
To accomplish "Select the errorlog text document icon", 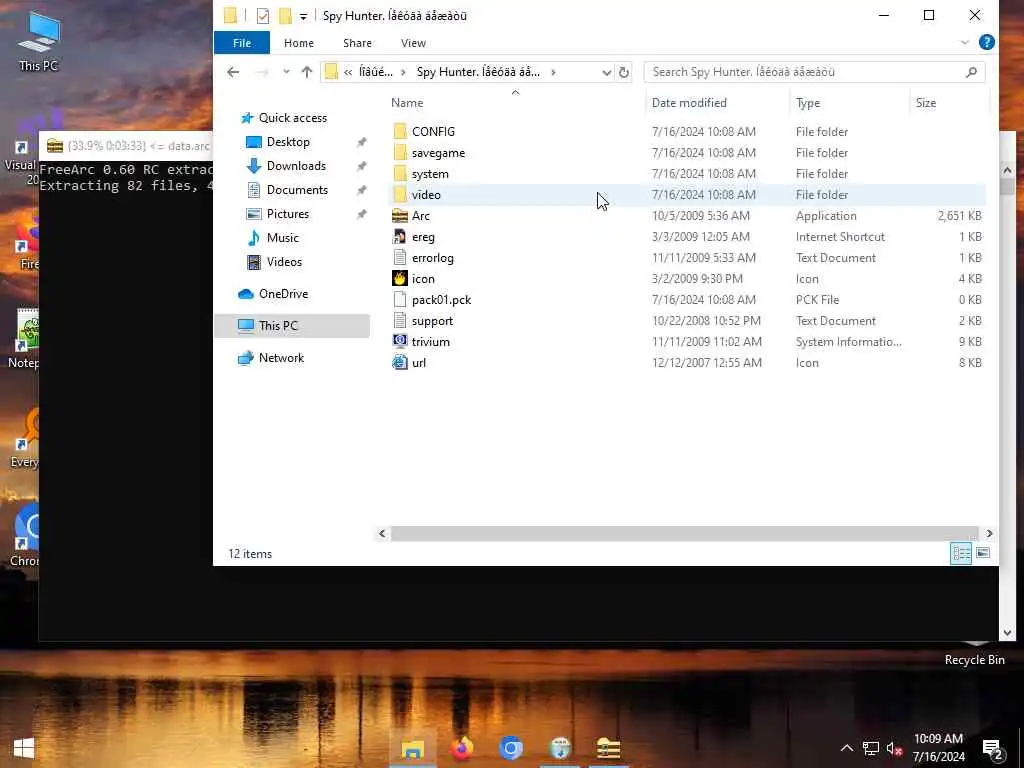I will point(400,257).
